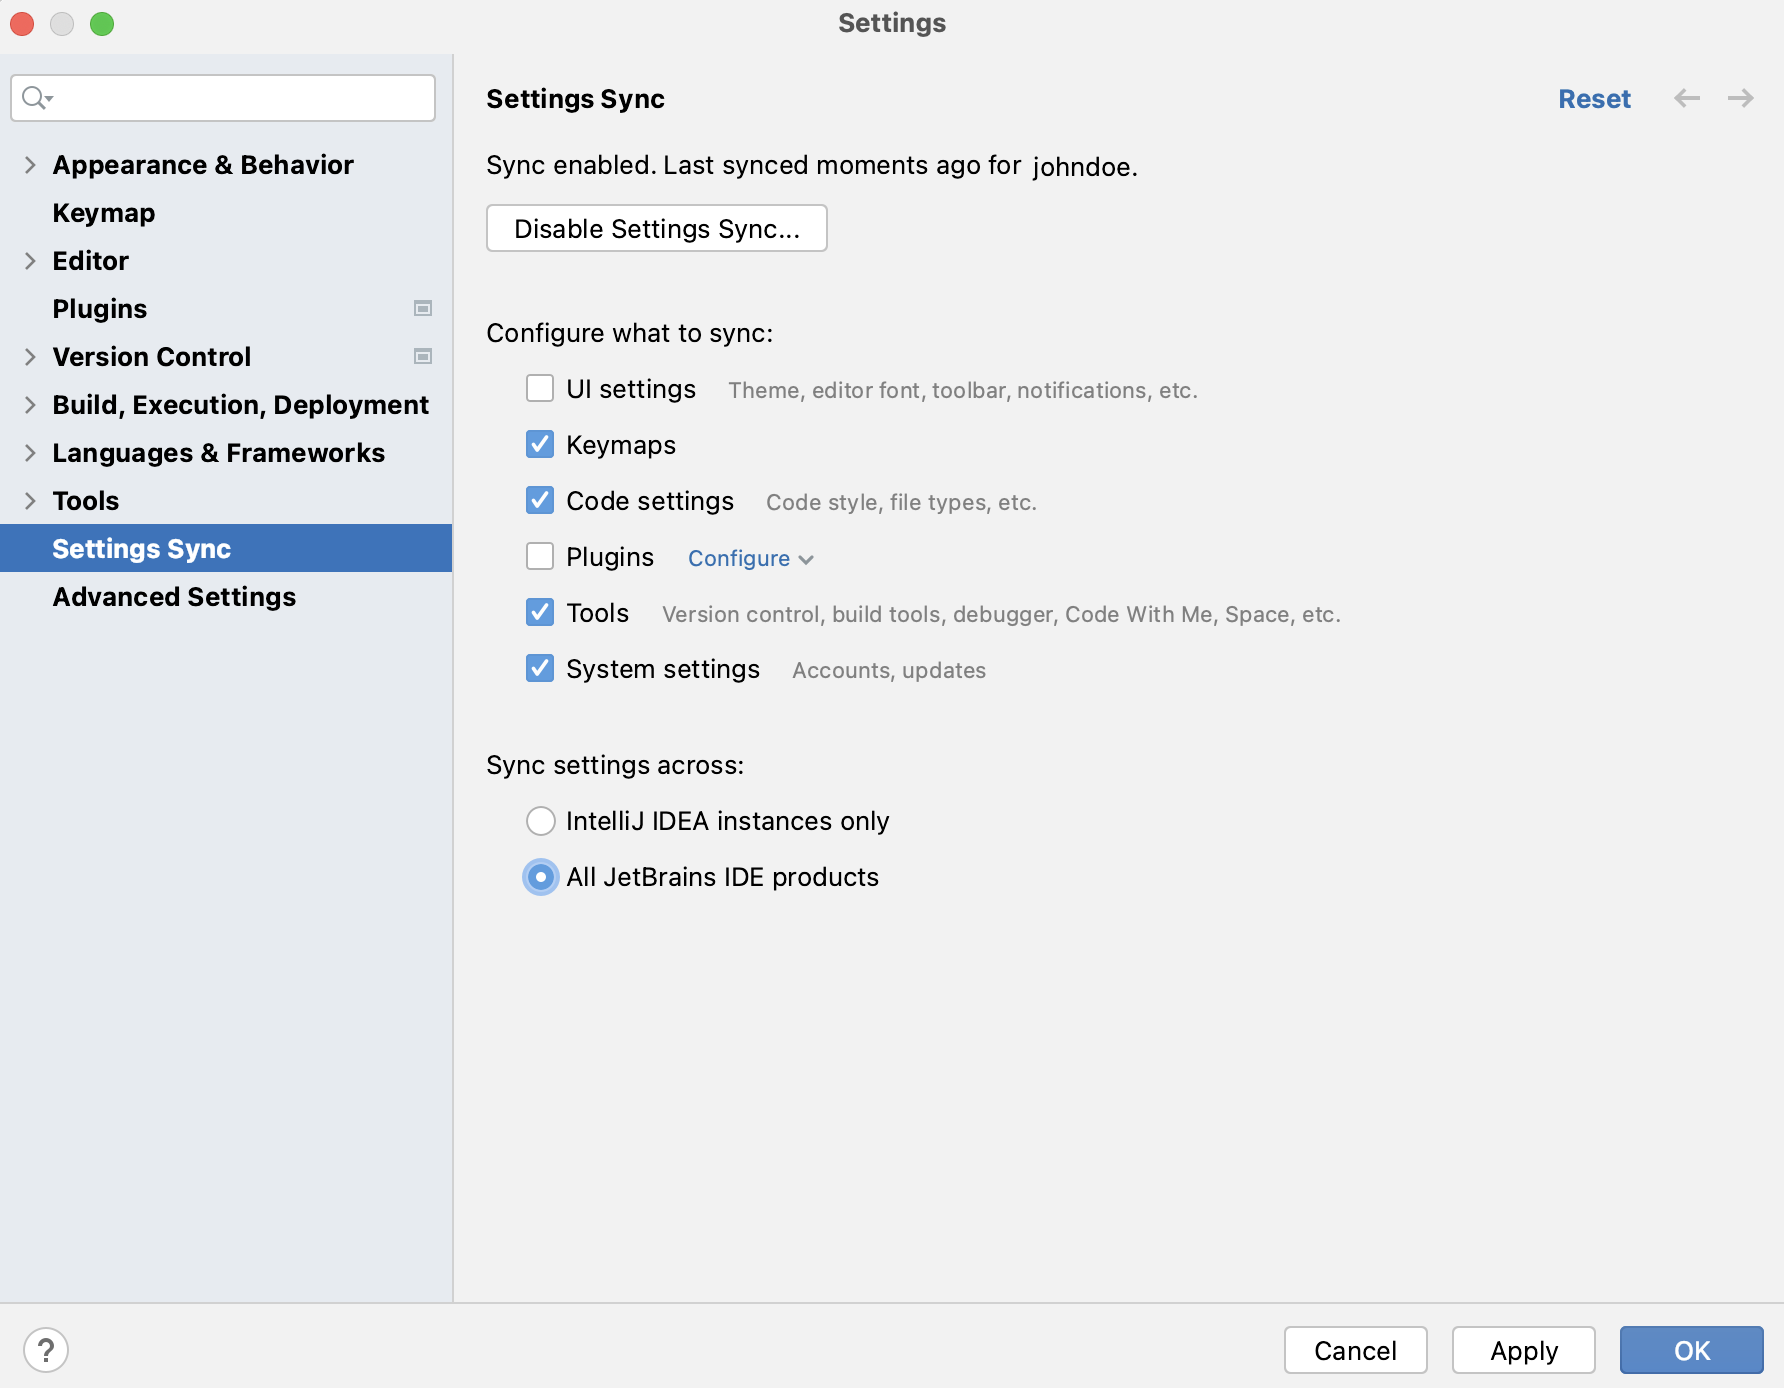Click the help question mark icon
Image resolution: width=1784 pixels, height=1388 pixels.
click(47, 1350)
